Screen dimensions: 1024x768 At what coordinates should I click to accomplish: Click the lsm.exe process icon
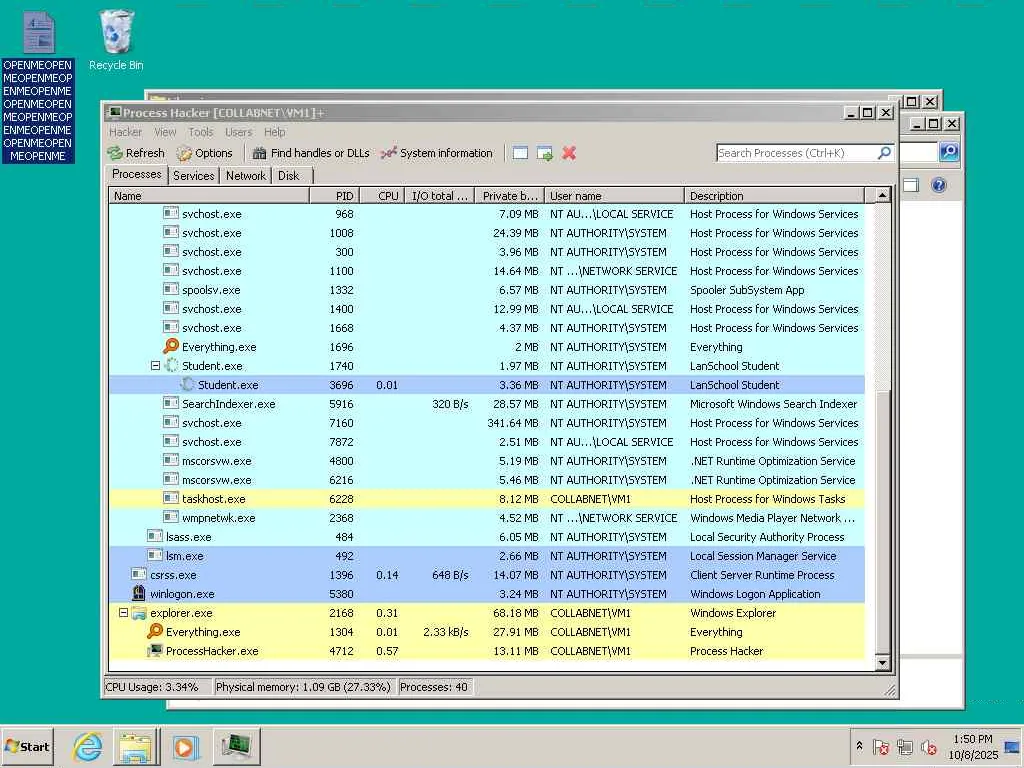155,555
